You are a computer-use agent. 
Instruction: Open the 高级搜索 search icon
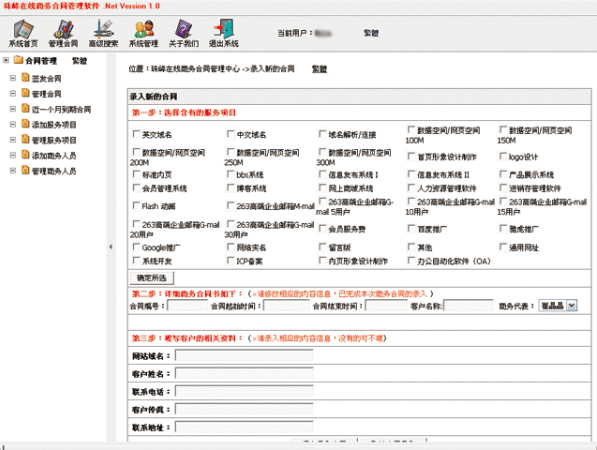click(x=103, y=29)
